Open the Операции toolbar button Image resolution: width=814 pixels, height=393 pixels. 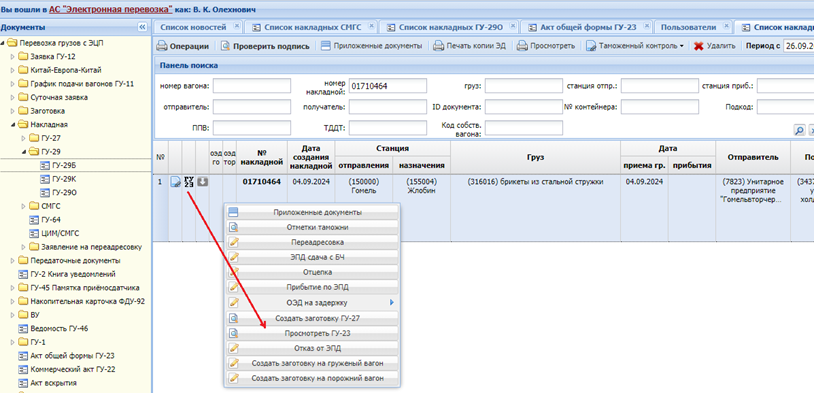[183, 46]
